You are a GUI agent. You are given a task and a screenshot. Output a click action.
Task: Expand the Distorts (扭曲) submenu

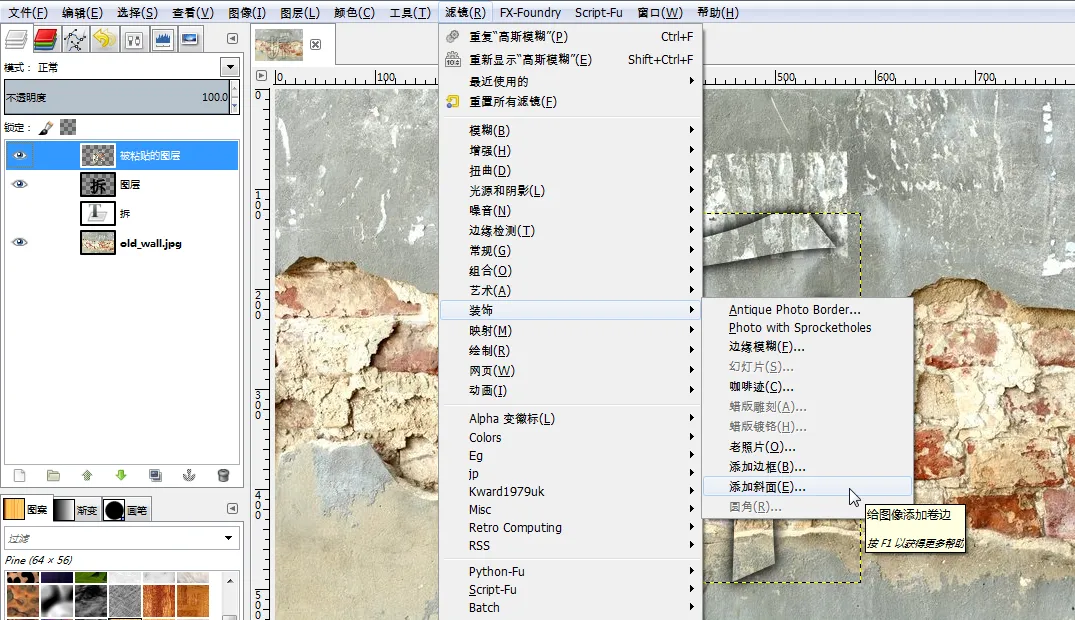coord(570,170)
